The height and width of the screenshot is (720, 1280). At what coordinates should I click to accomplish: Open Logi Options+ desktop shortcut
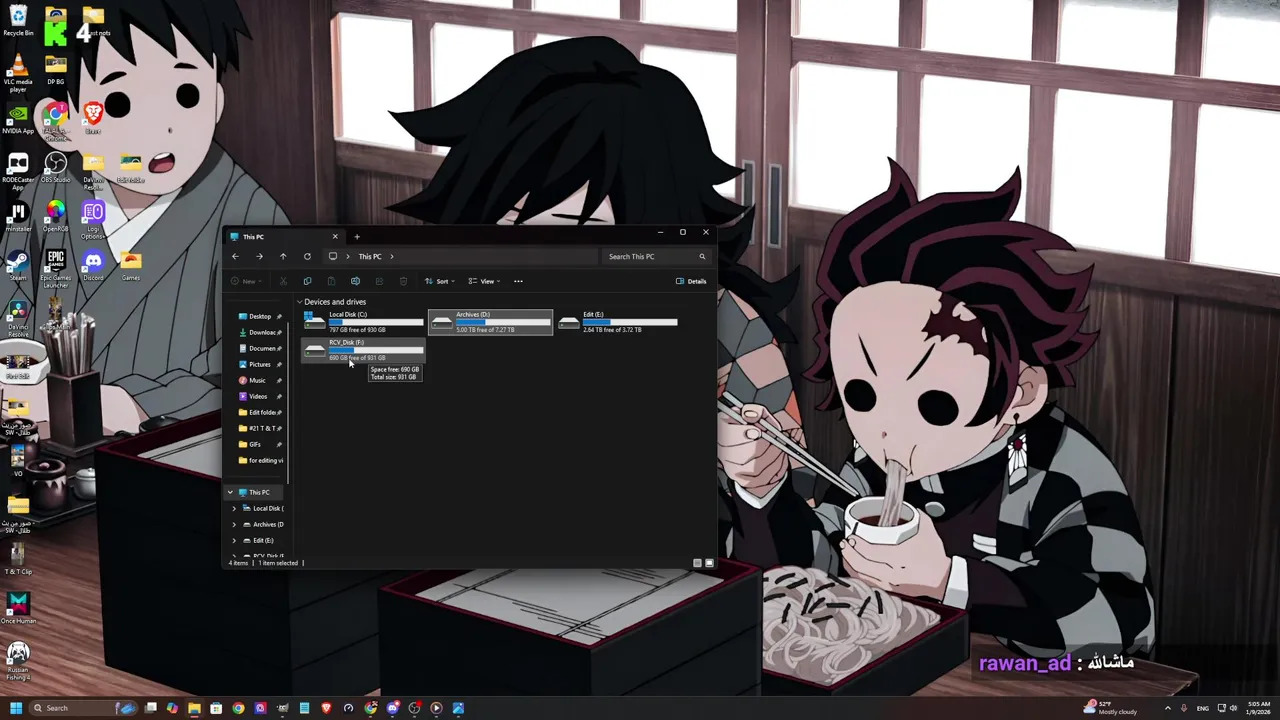93,221
